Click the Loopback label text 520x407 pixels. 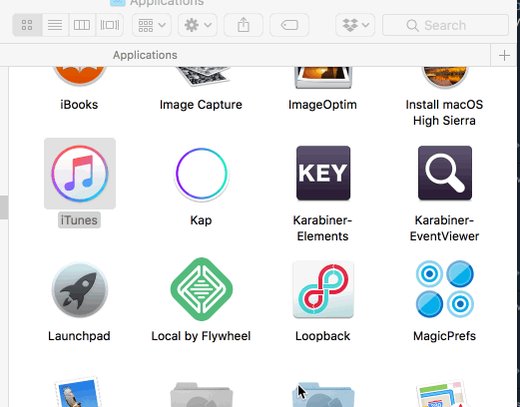coord(323,336)
